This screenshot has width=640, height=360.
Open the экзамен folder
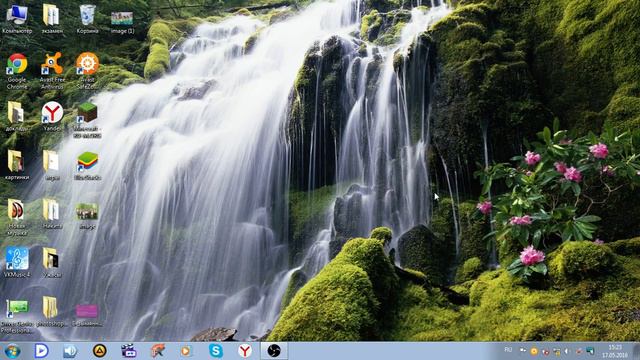[x=51, y=18]
